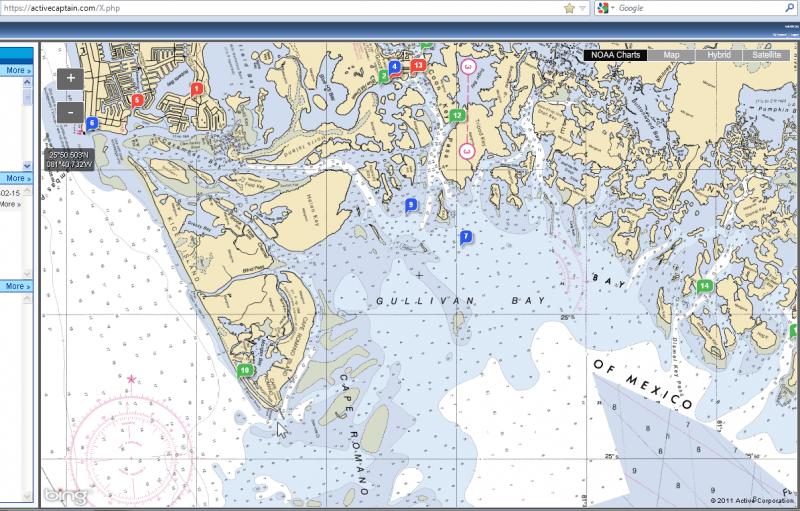Zoom in with the plus button
Screen dimensions: 800x511
click(71, 79)
